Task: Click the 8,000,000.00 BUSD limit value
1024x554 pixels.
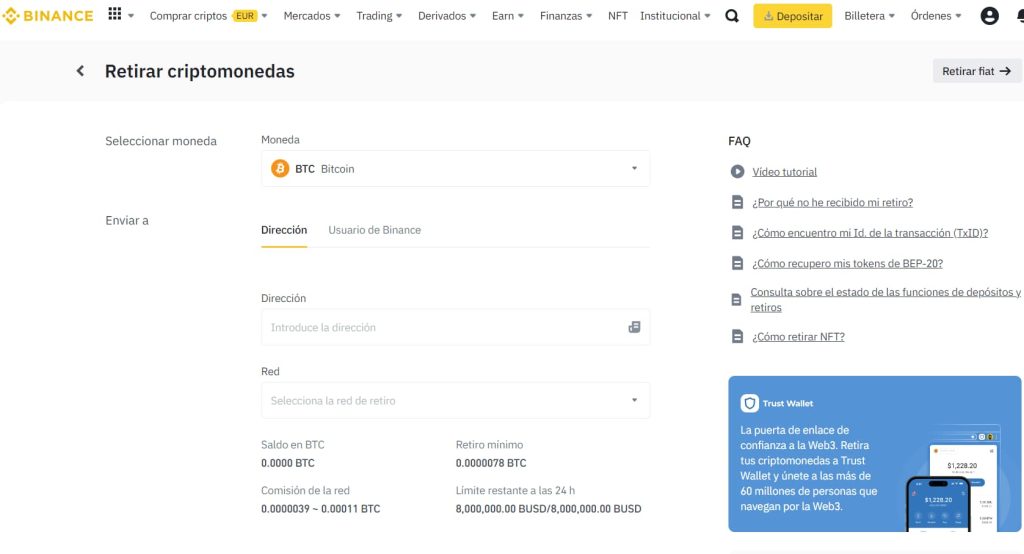Action: pyautogui.click(x=549, y=509)
